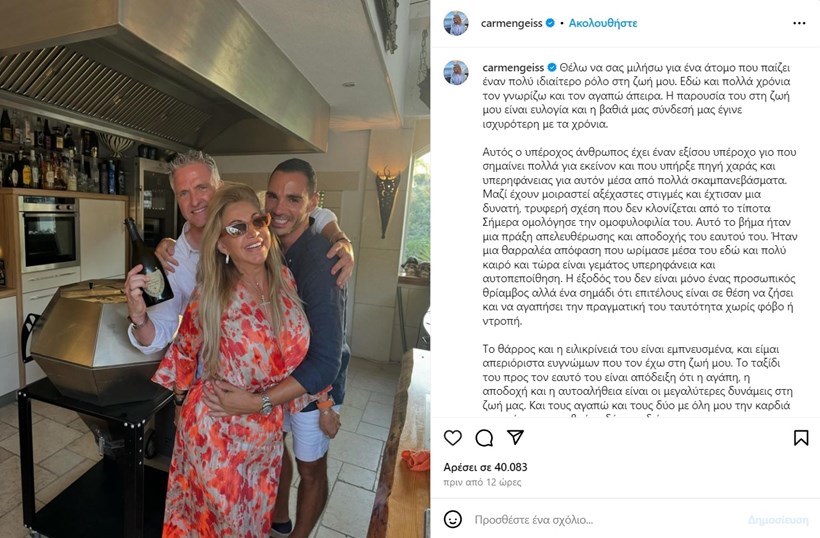The height and width of the screenshot is (538, 820).
Task: Open carmengeiss username in header
Action: pyautogui.click(x=511, y=23)
